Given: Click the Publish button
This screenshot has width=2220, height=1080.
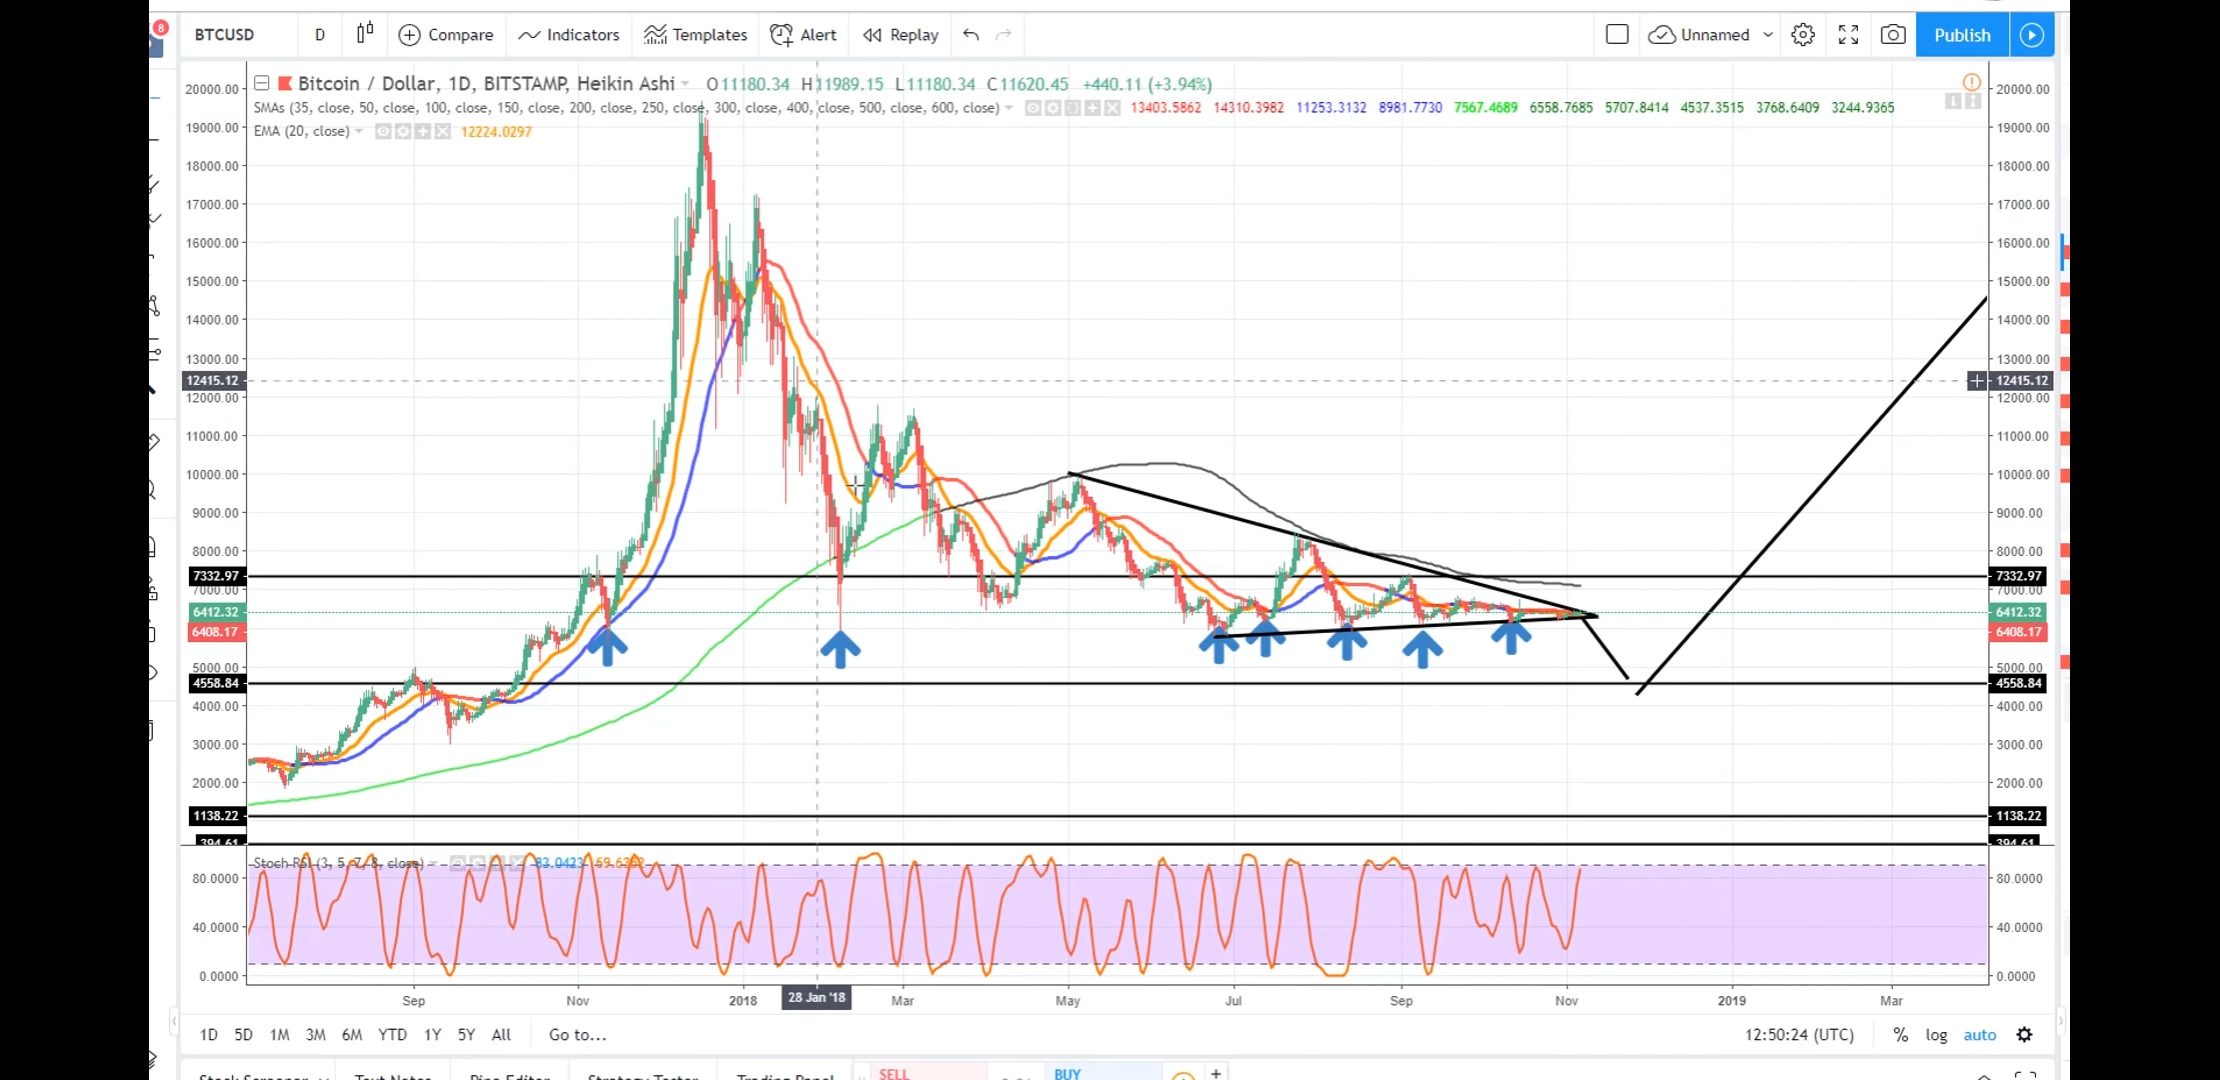Looking at the screenshot, I should coord(1961,35).
